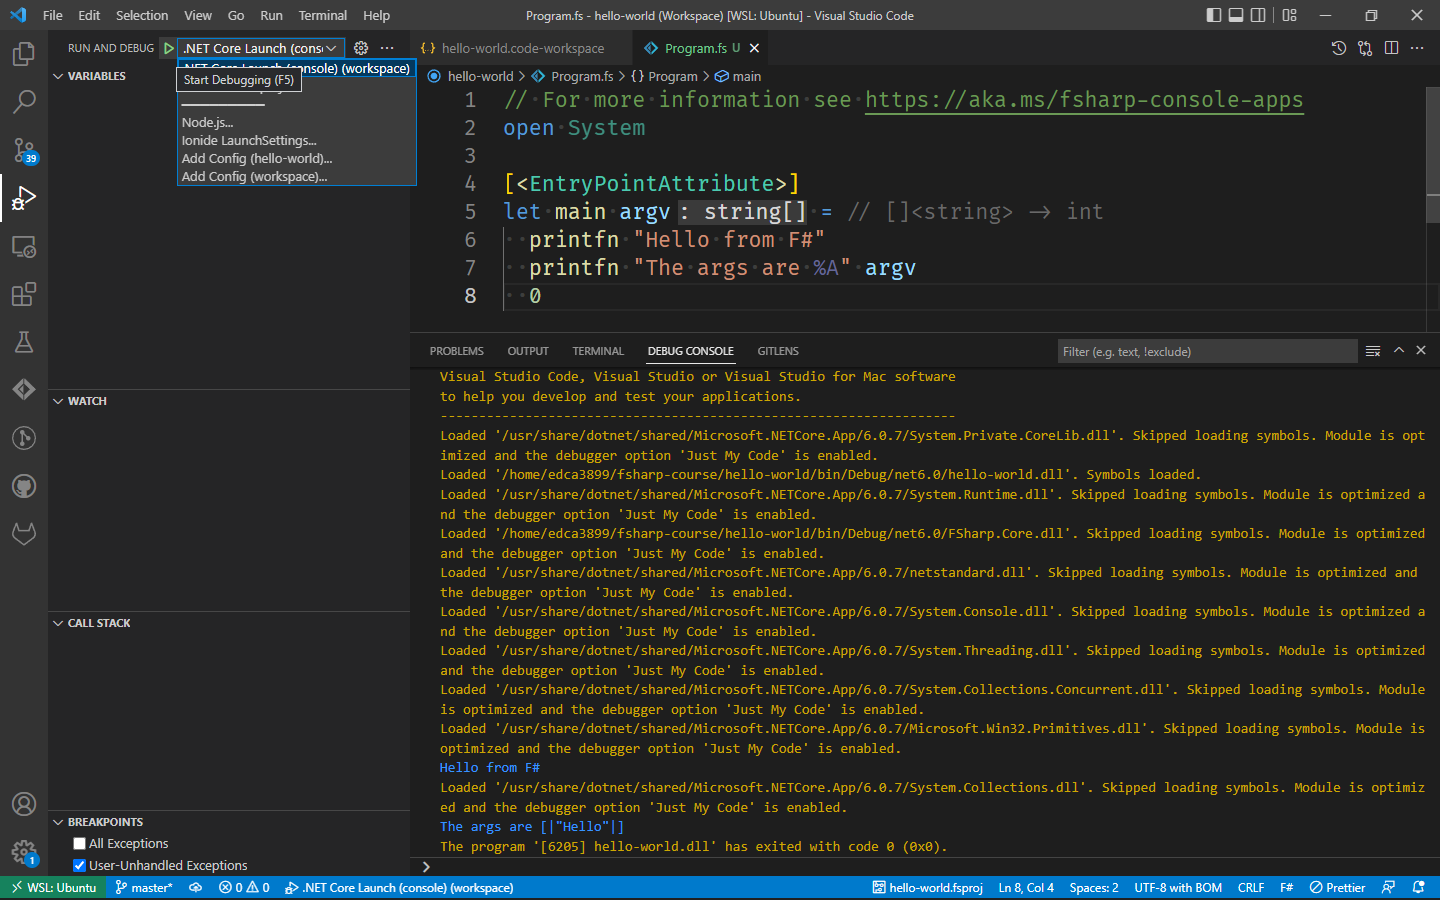Click the fsharp-console-apps URL in the comment
This screenshot has height=900, width=1440.
click(x=1084, y=100)
